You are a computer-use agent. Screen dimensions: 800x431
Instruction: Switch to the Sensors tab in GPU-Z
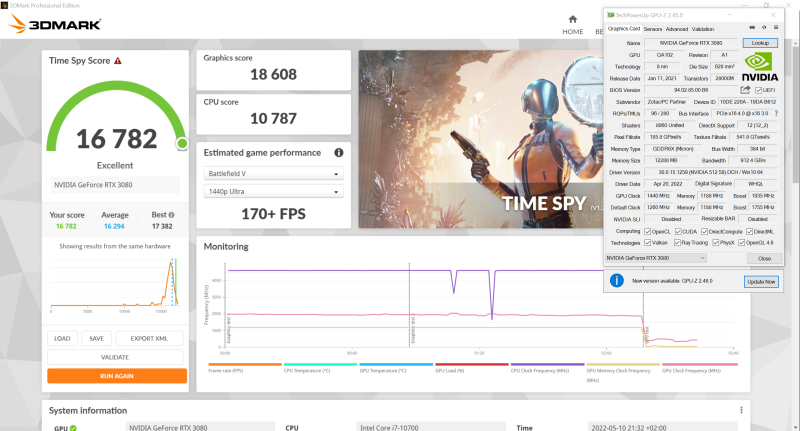pos(652,29)
